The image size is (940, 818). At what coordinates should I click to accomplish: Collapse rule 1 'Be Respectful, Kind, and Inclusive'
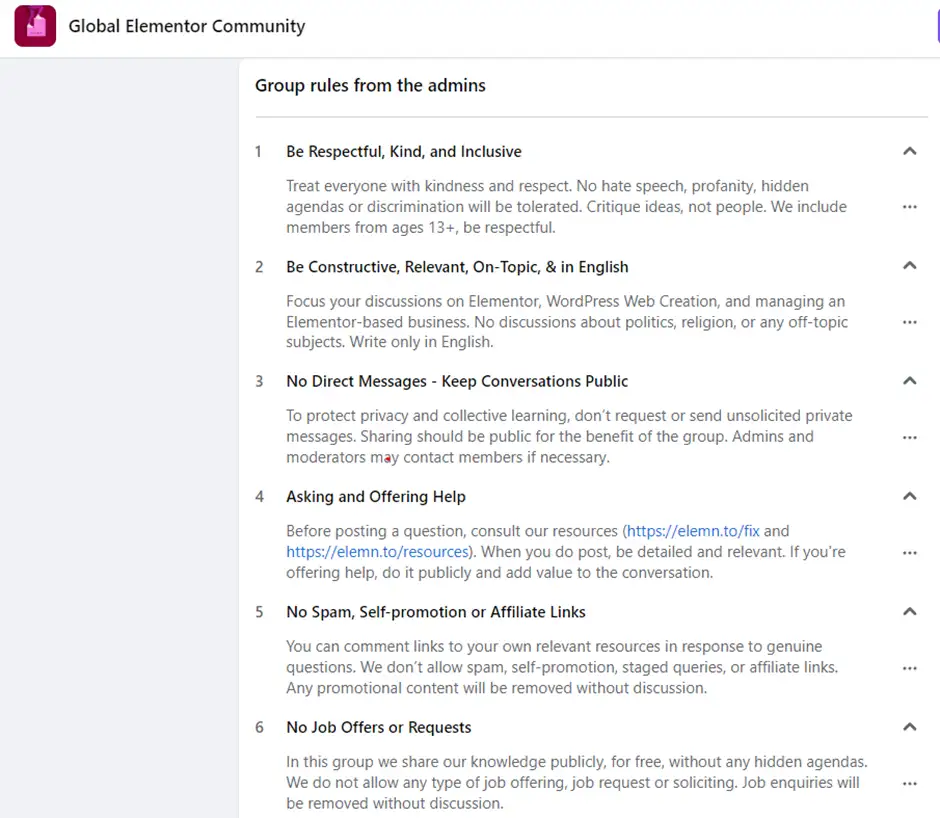910,150
